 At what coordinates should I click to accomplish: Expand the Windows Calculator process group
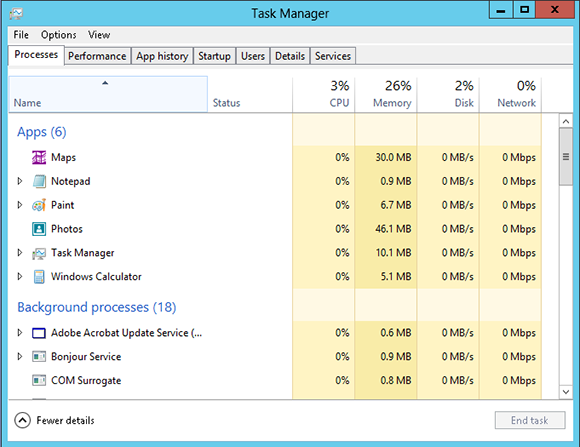click(20, 276)
